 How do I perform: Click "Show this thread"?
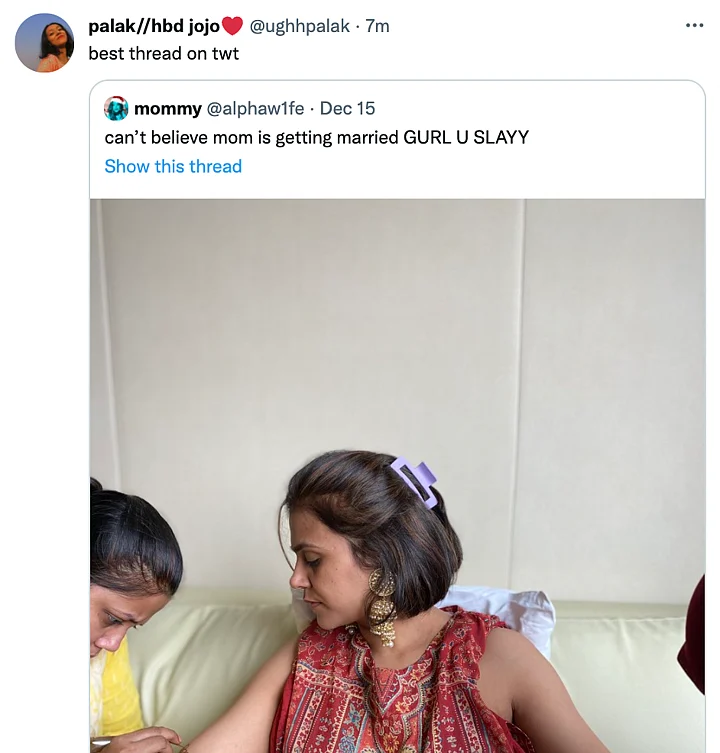coord(173,166)
